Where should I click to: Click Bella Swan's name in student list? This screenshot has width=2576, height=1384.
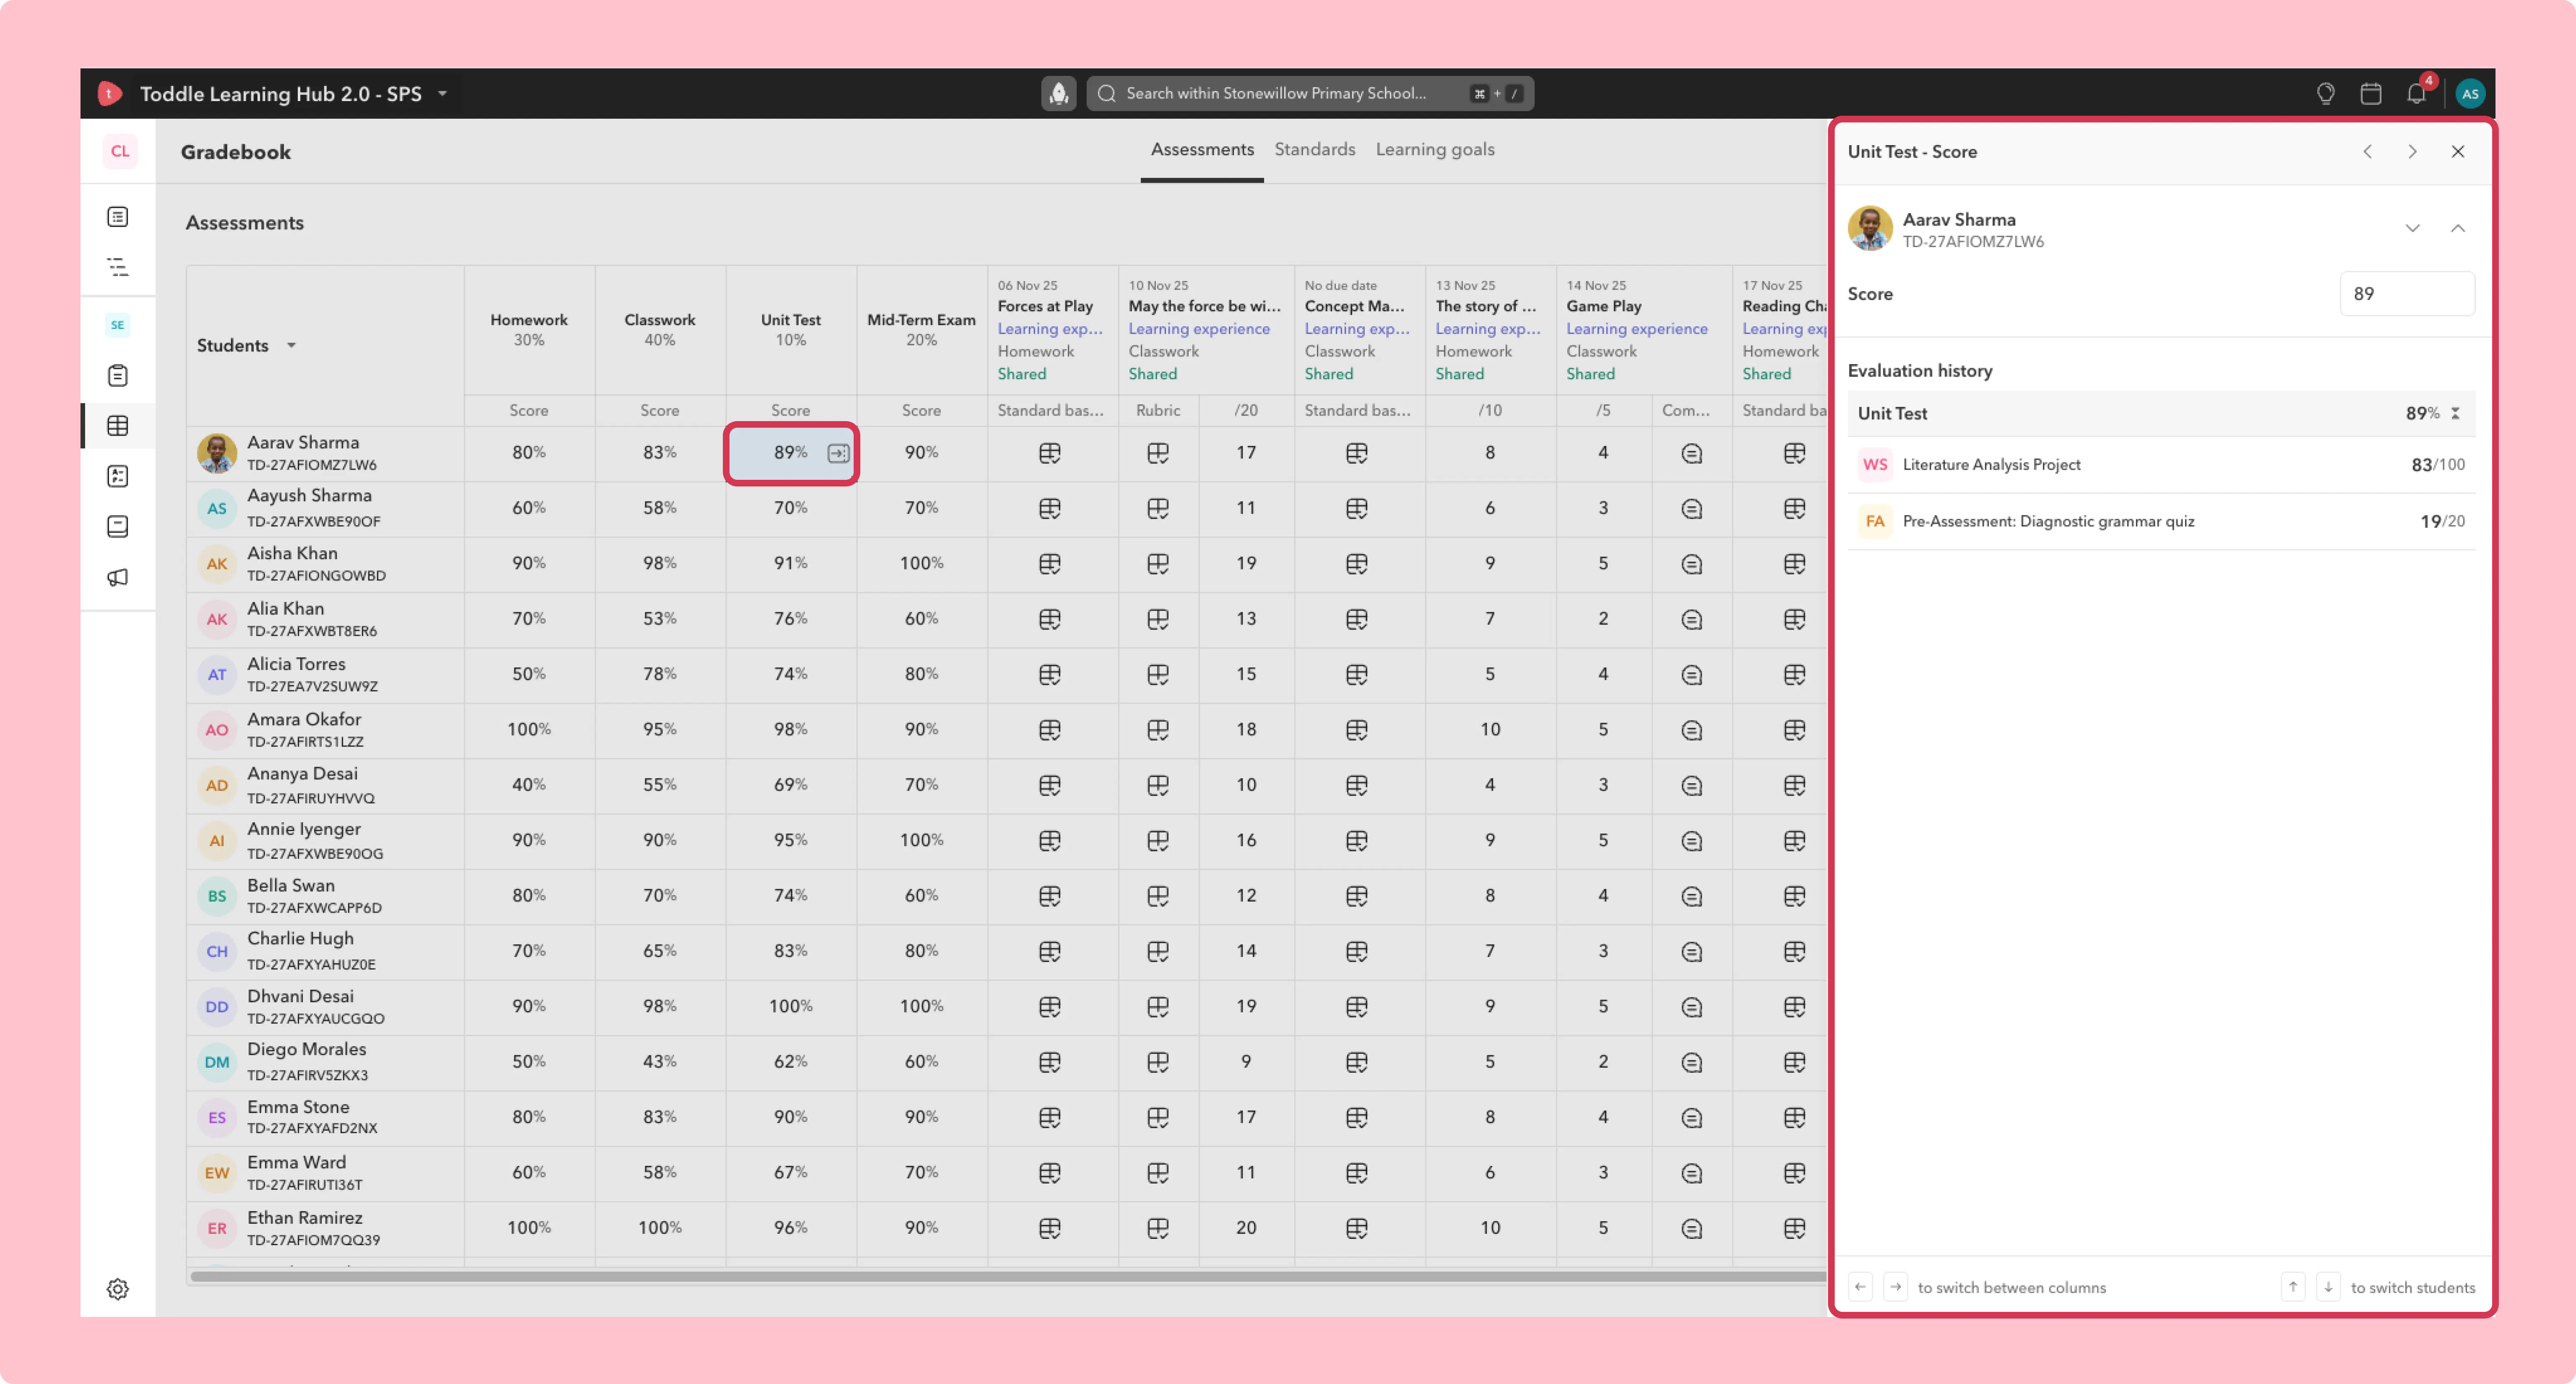291,886
